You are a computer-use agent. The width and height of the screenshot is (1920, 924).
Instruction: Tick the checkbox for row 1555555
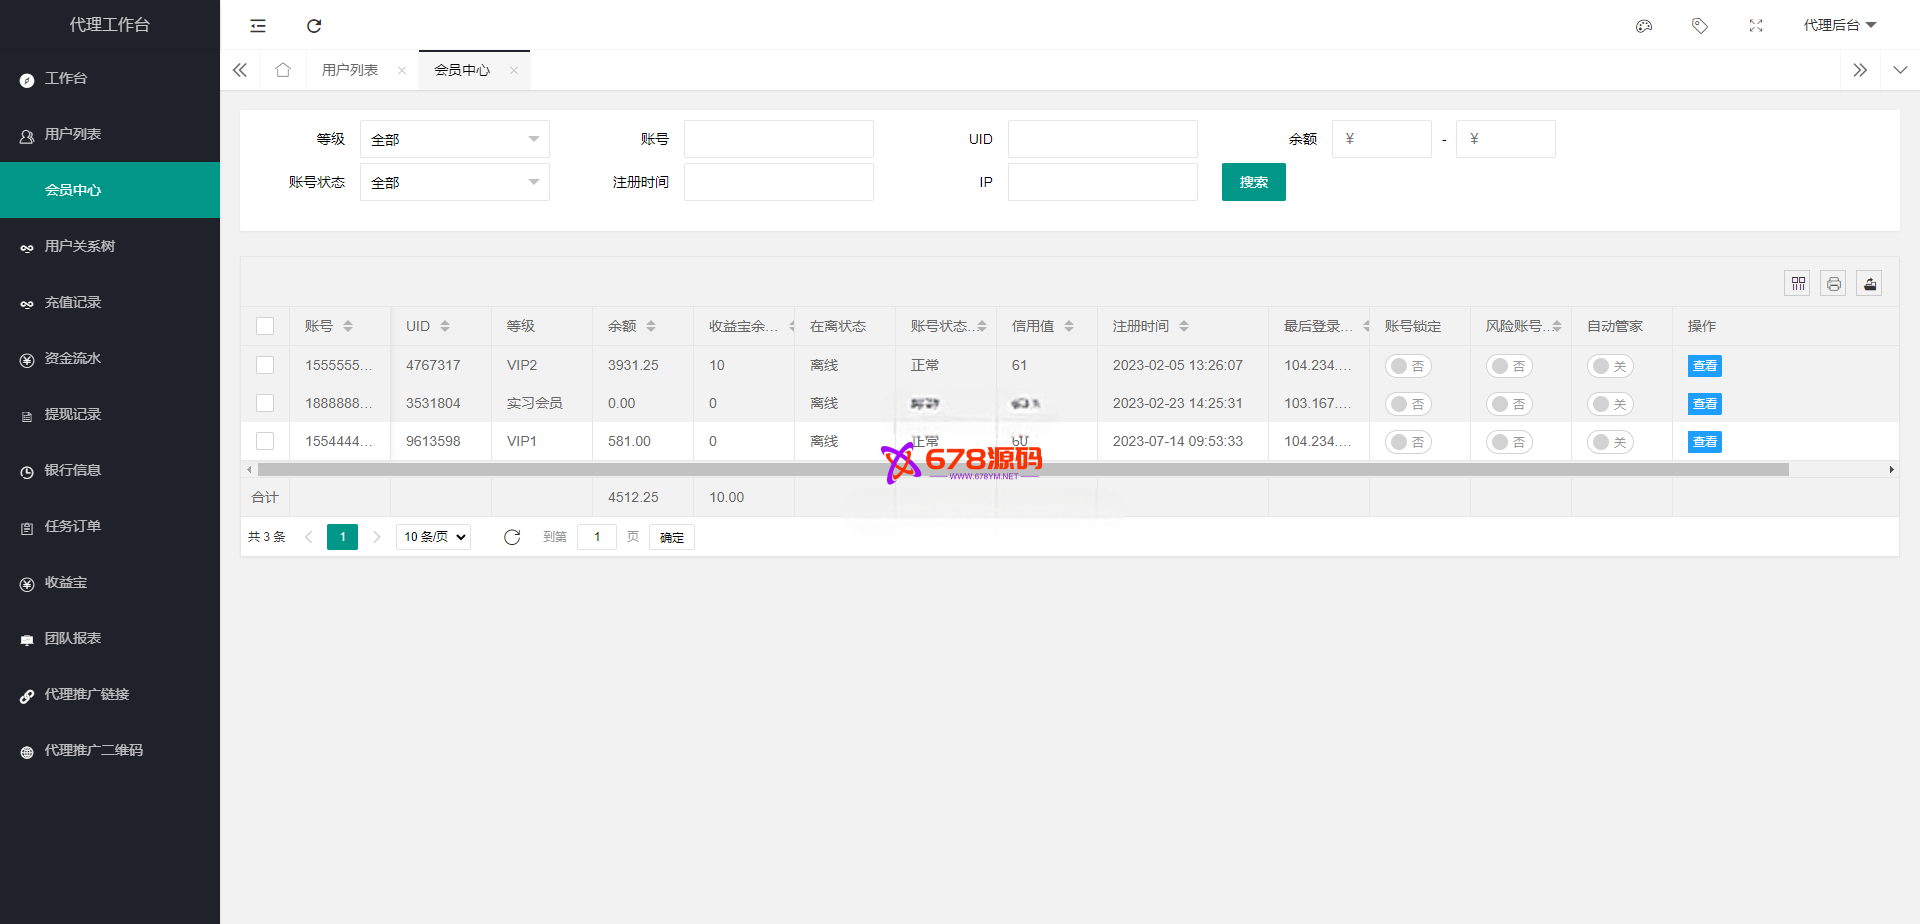point(265,365)
